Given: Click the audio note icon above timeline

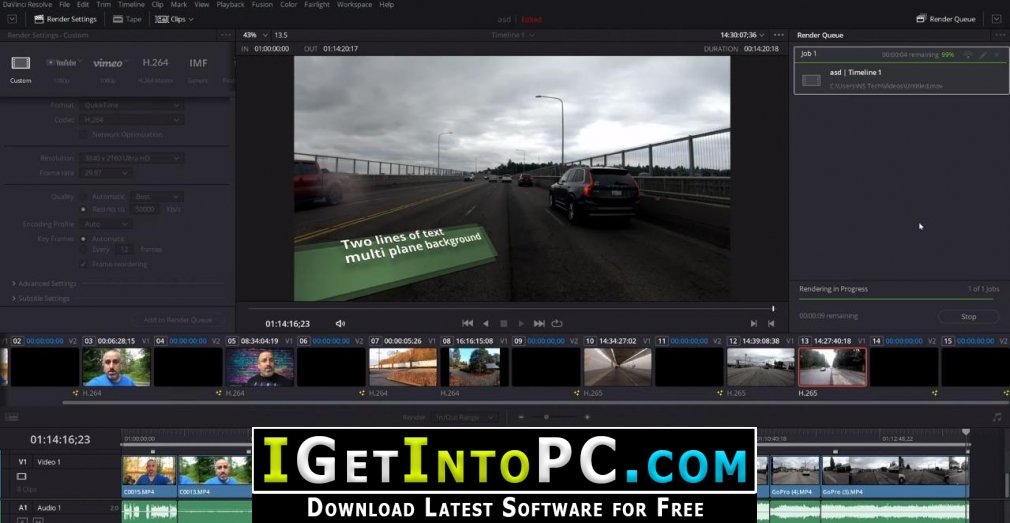Looking at the screenshot, I should point(997,417).
